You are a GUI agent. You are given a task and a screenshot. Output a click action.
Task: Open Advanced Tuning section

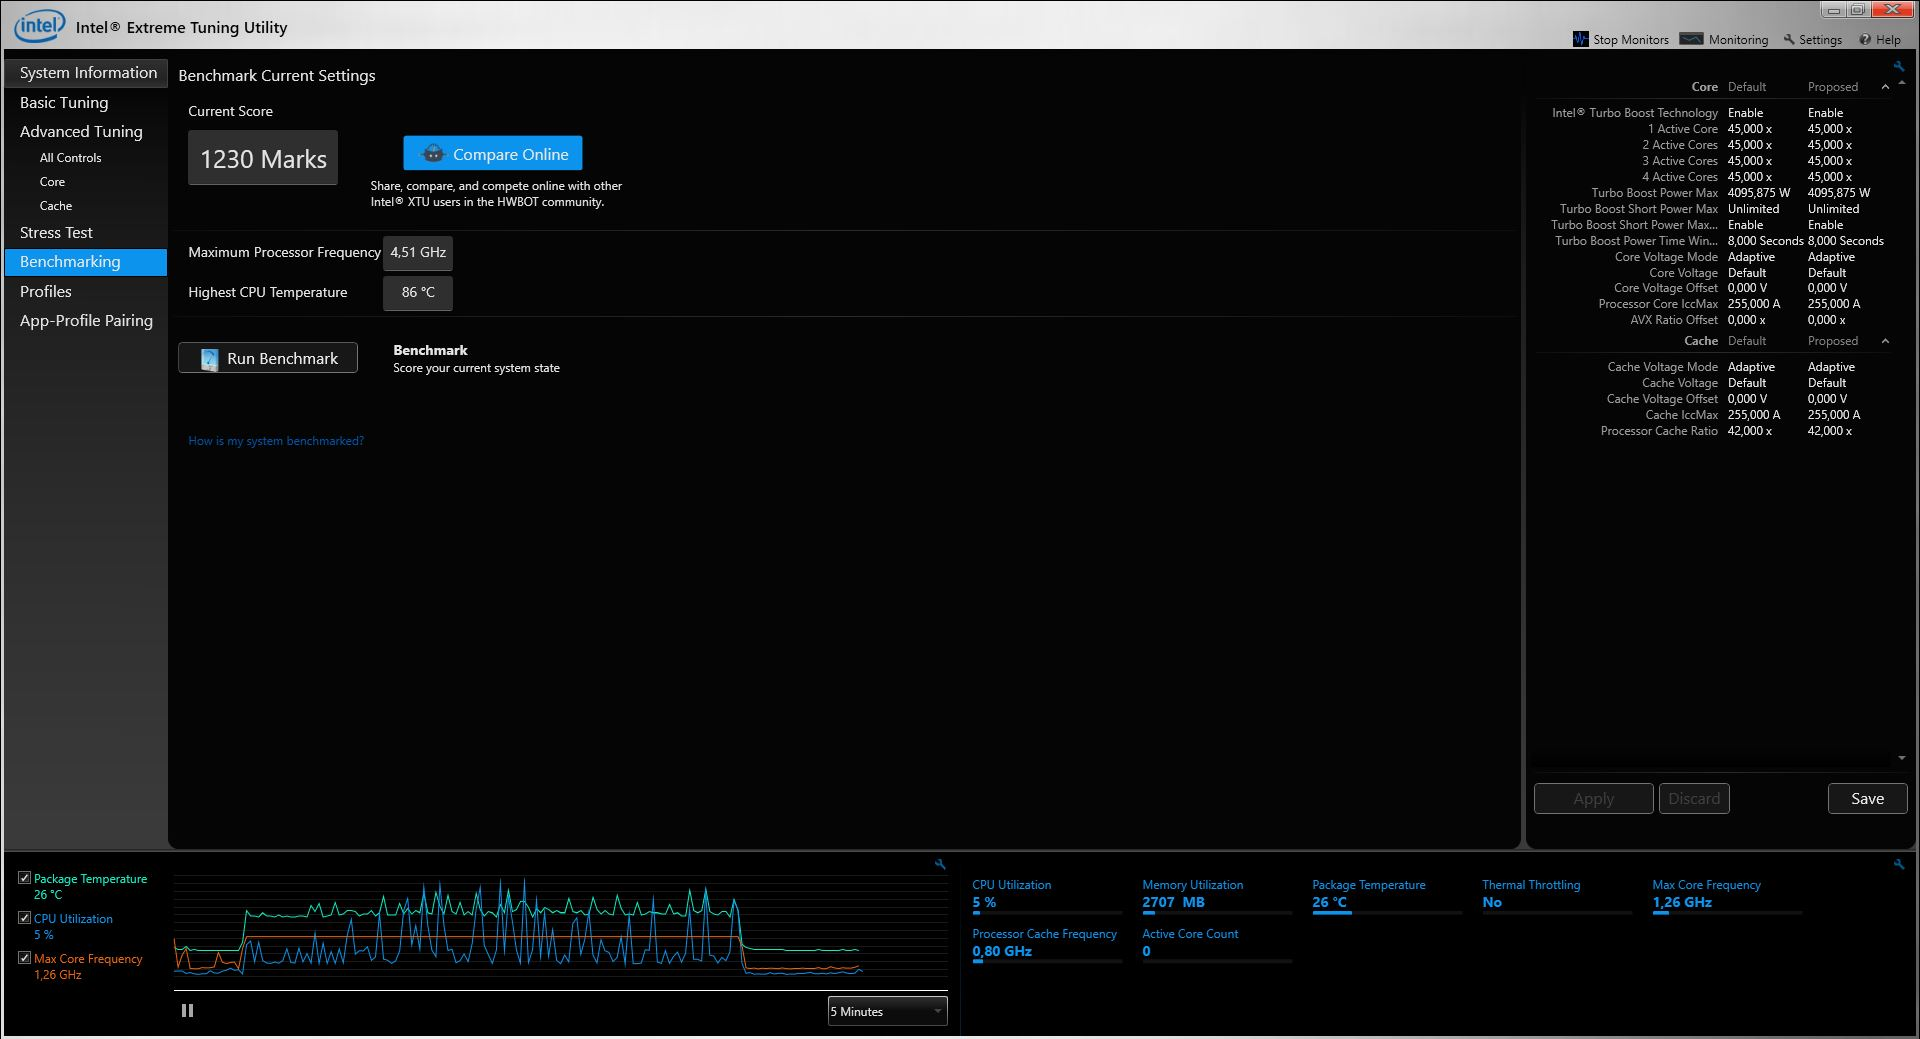tap(81, 132)
